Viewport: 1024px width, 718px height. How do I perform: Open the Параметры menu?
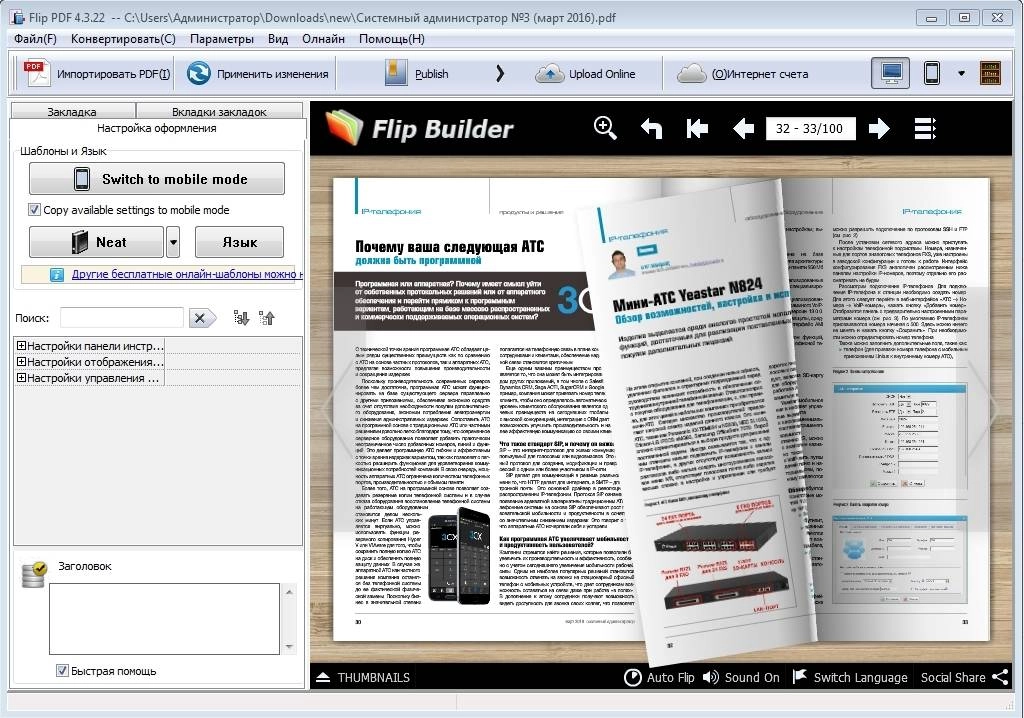[221, 39]
